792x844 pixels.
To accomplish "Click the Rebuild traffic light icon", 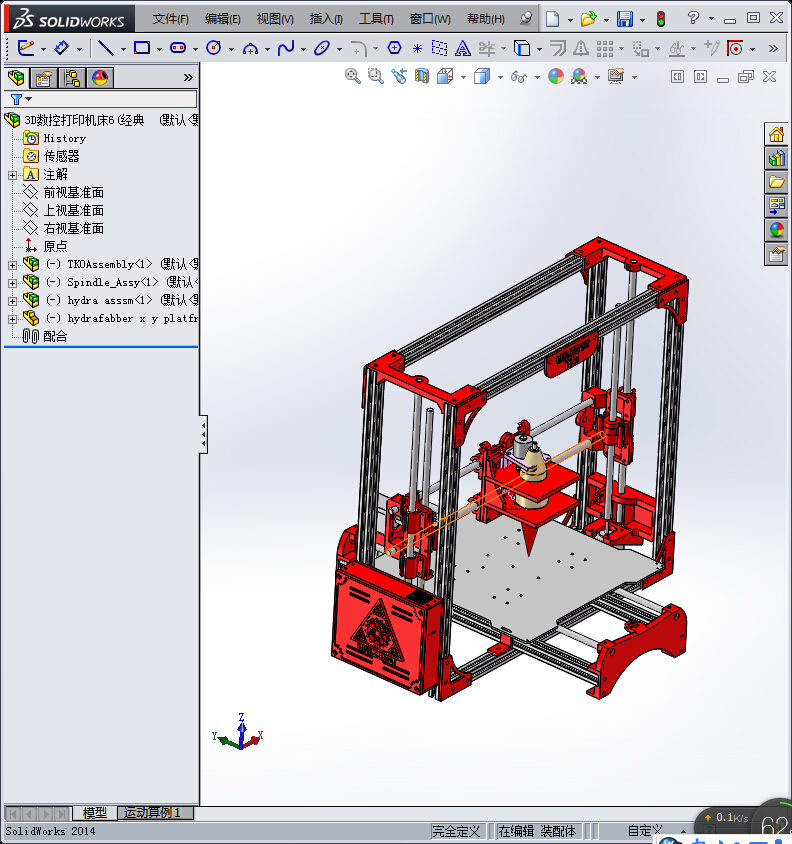I will [x=661, y=19].
